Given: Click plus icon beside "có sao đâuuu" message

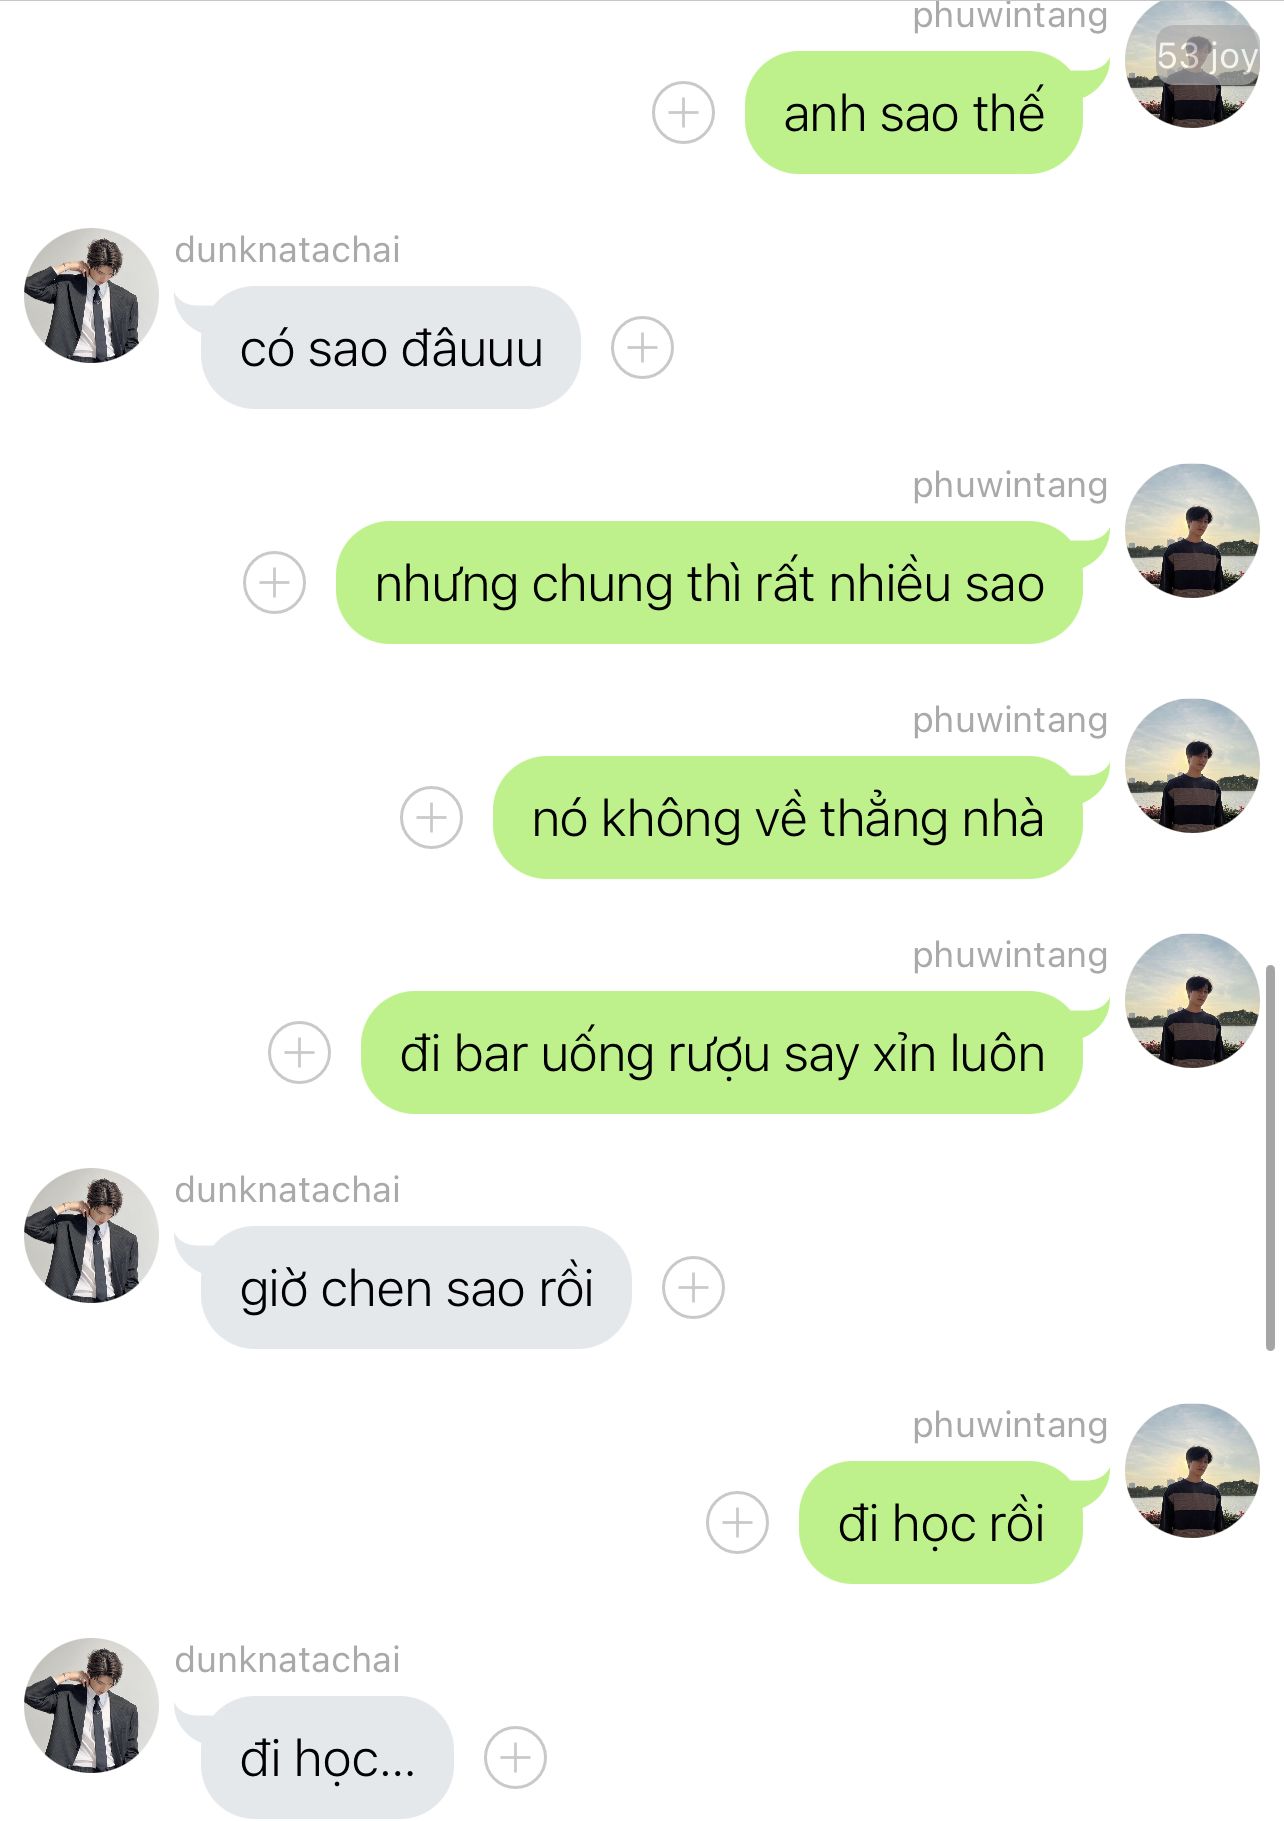Looking at the screenshot, I should [x=642, y=347].
